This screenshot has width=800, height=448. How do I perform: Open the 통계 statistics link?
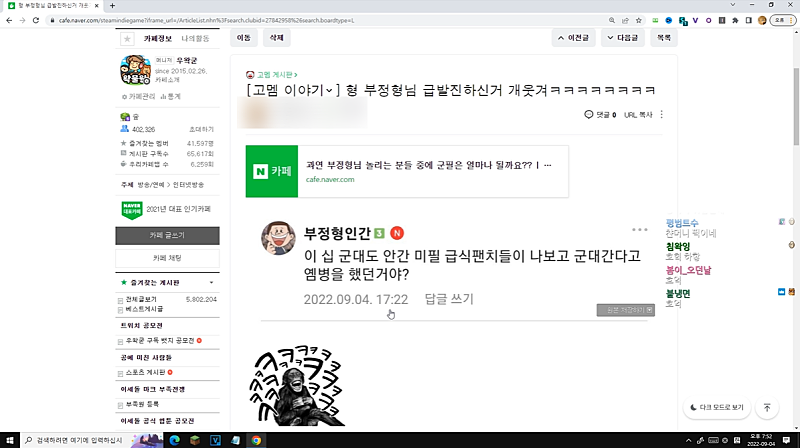pyautogui.click(x=170, y=96)
